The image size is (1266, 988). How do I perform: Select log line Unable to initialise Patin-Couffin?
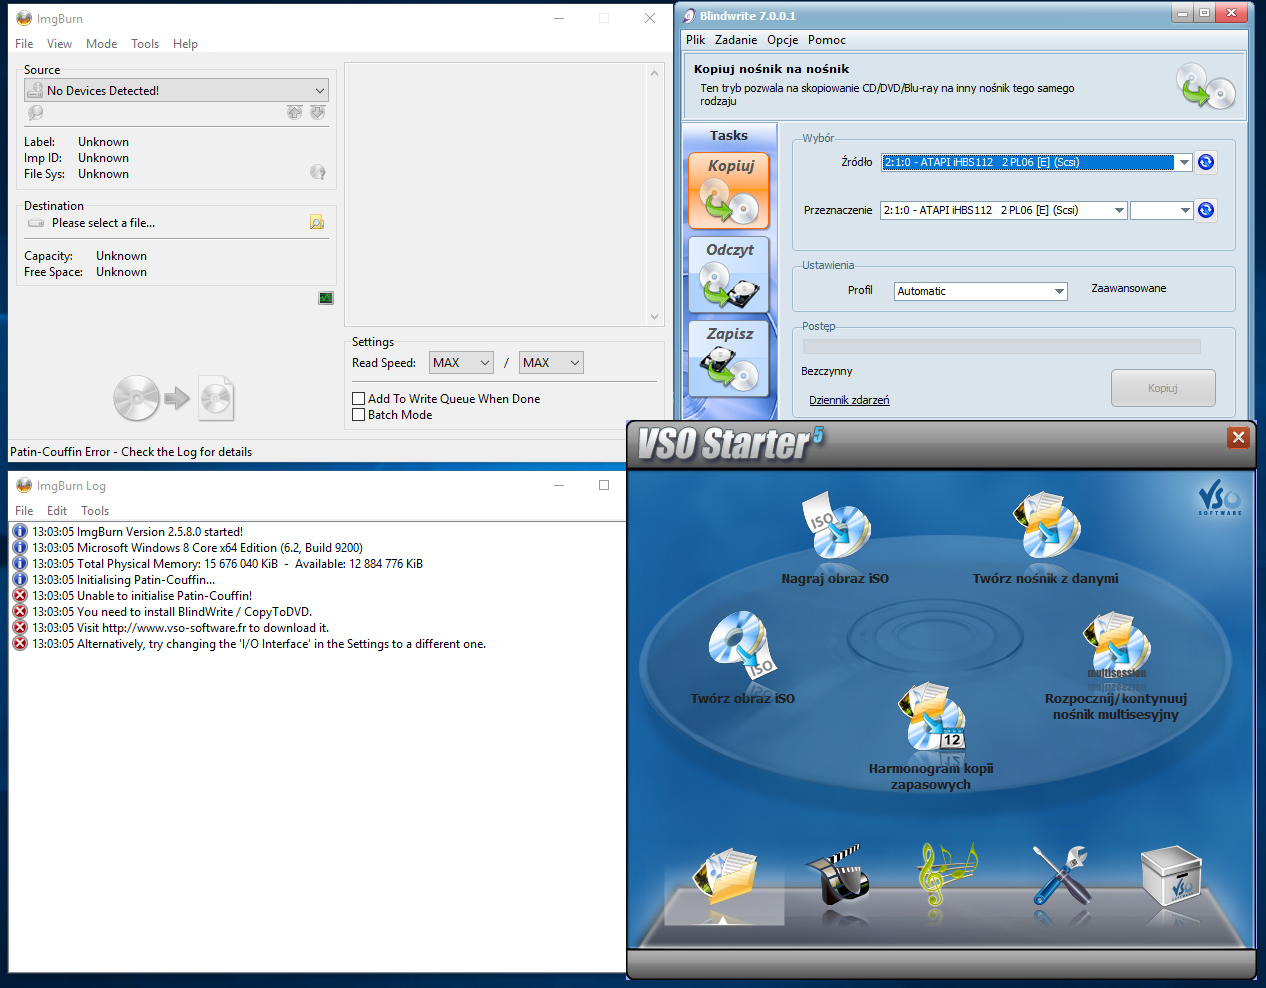pyautogui.click(x=142, y=596)
